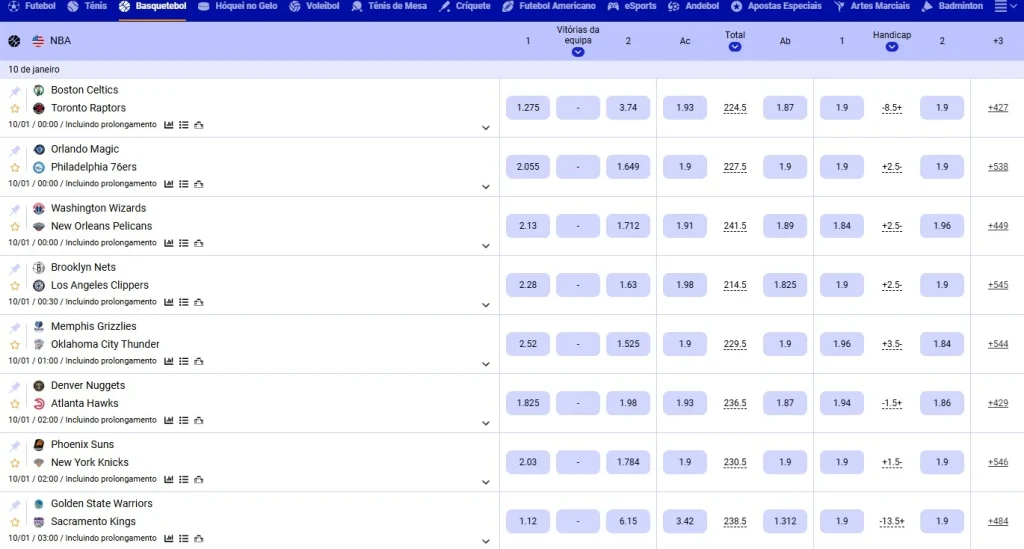Screen dimensions: 1024x549
Task: Open the Críquete sports tab
Action: tap(464, 6)
